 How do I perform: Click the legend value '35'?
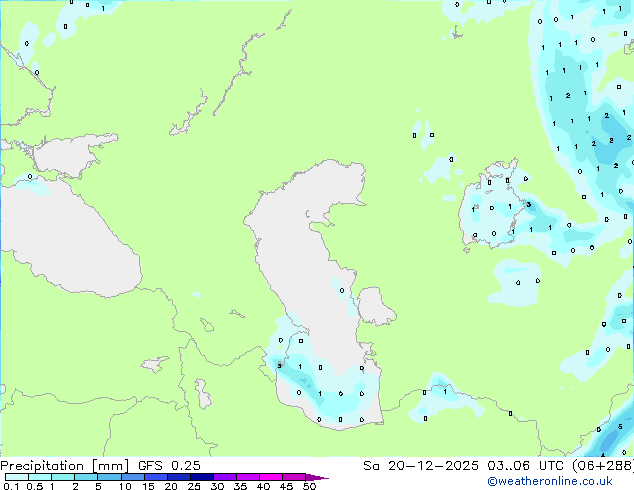click(x=240, y=486)
